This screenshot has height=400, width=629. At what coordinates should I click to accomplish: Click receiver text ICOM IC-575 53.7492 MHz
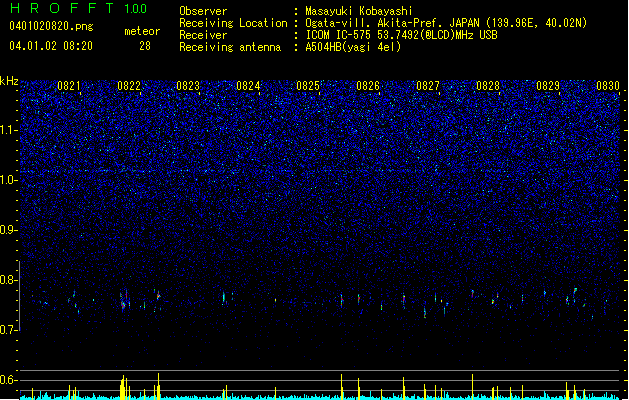(401, 35)
